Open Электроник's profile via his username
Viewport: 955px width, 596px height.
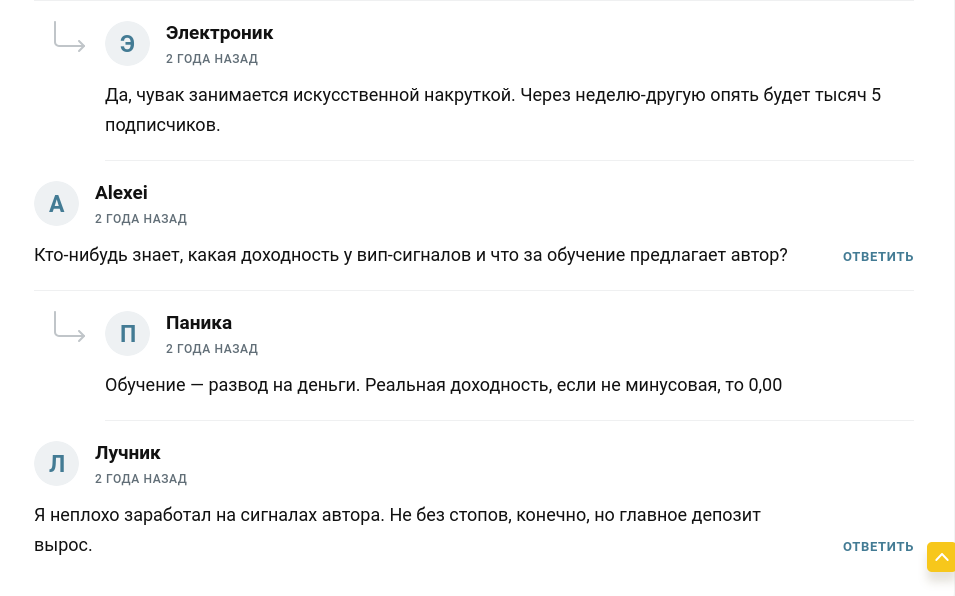[x=219, y=32]
